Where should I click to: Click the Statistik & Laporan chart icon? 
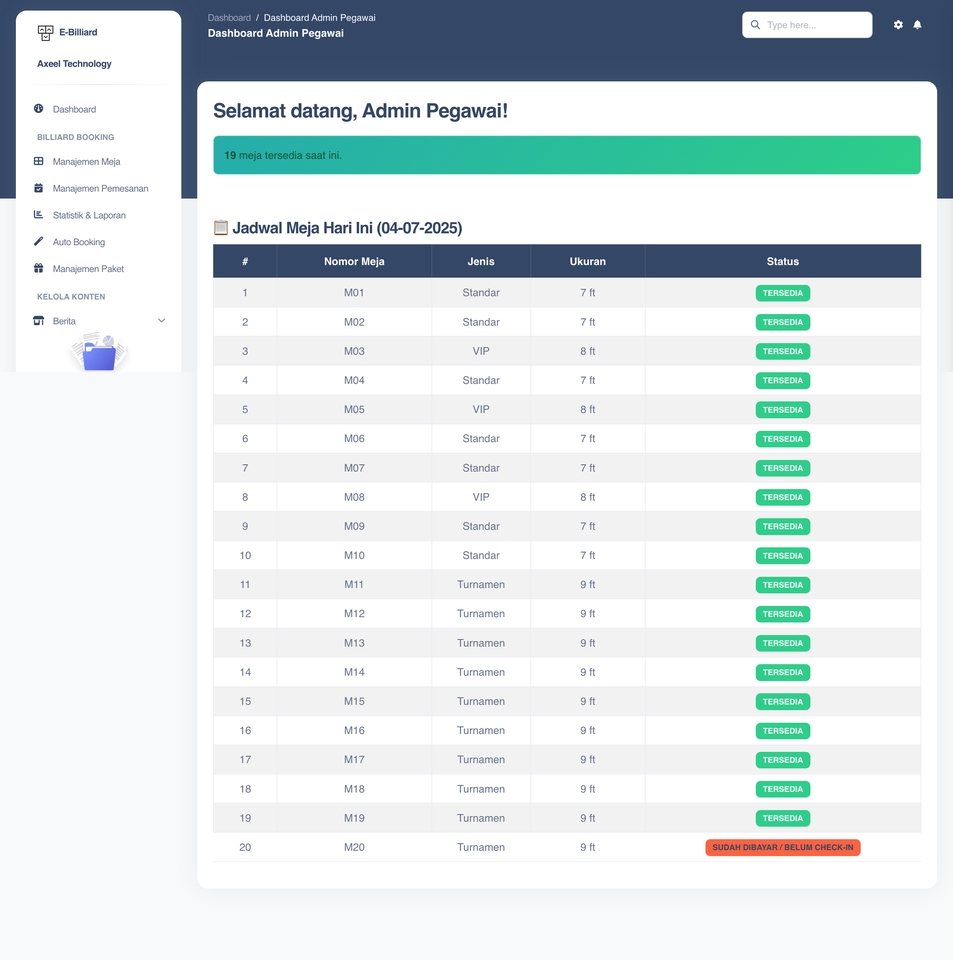tap(39, 215)
